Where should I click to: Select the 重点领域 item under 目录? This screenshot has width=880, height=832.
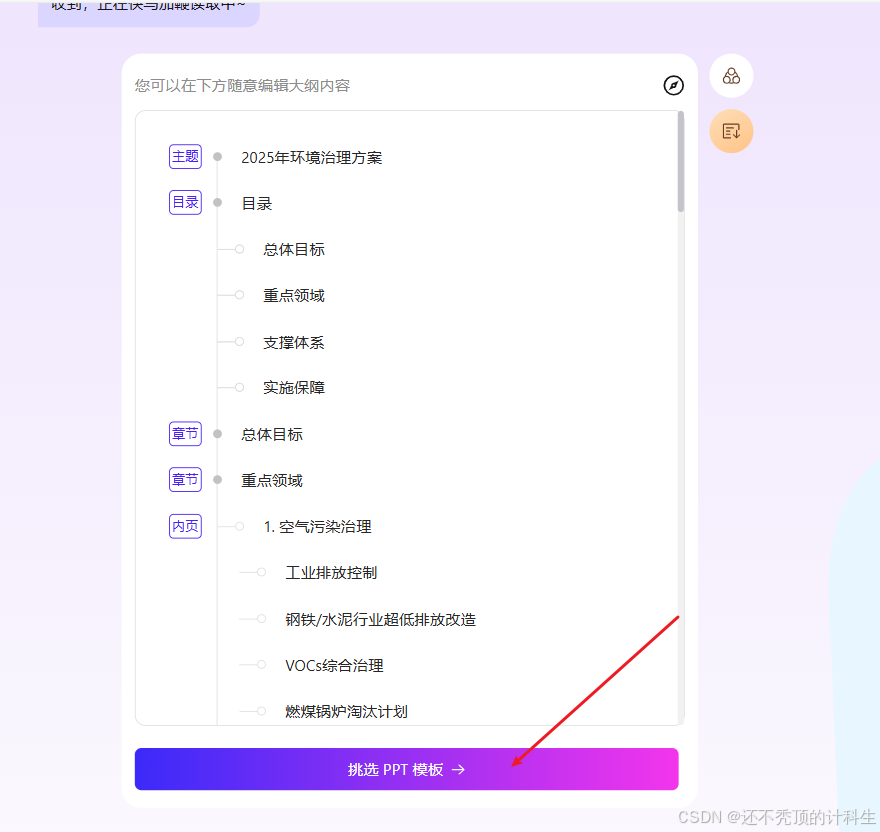point(294,295)
